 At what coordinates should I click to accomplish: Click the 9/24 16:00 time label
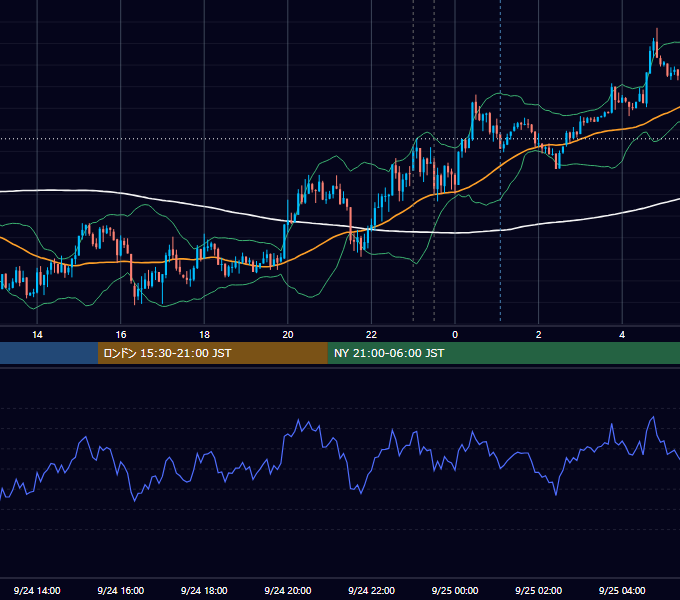(121, 590)
